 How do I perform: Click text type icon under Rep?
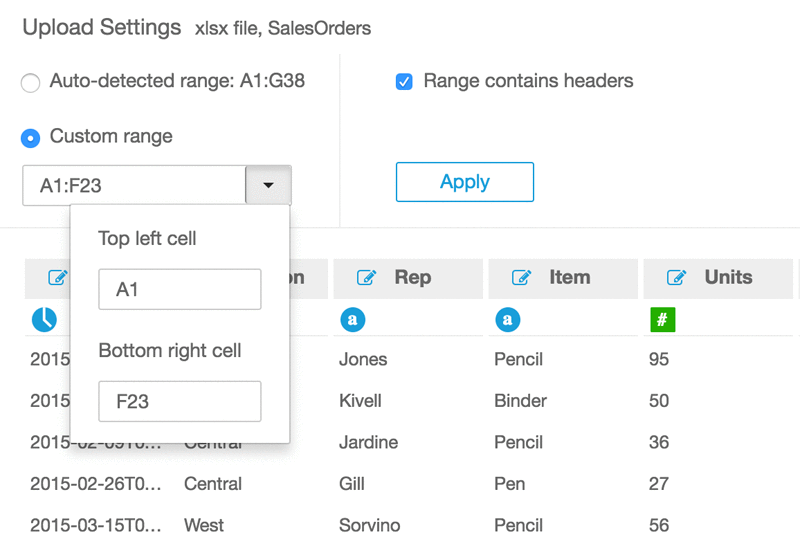tap(352, 320)
